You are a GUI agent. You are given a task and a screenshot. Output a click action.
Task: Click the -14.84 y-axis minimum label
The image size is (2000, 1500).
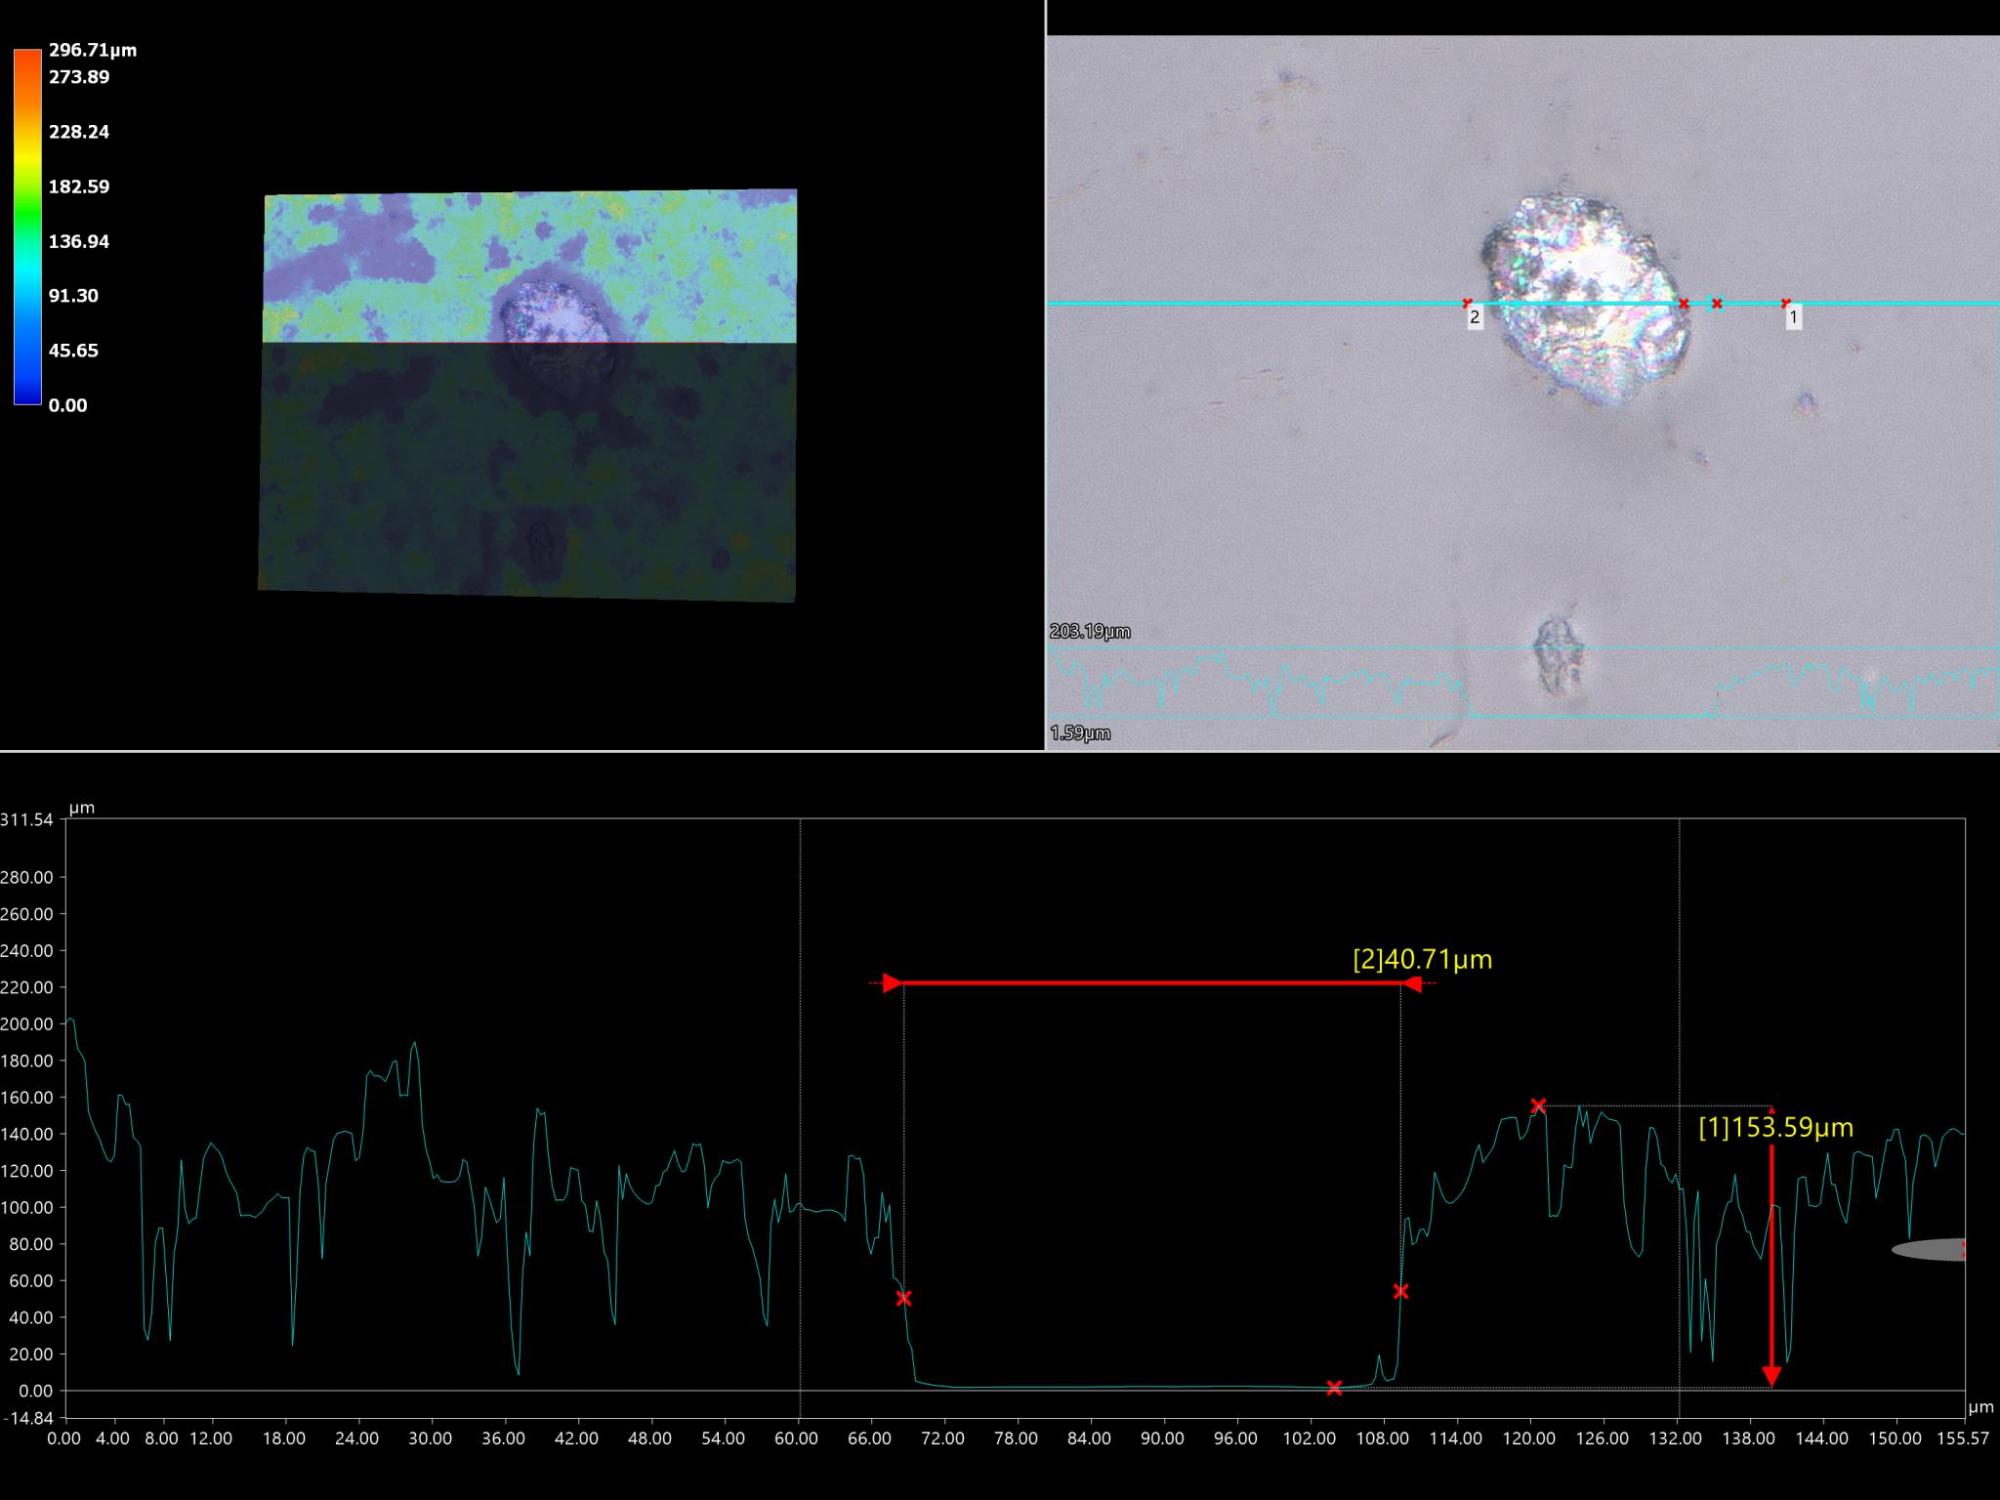27,1418
